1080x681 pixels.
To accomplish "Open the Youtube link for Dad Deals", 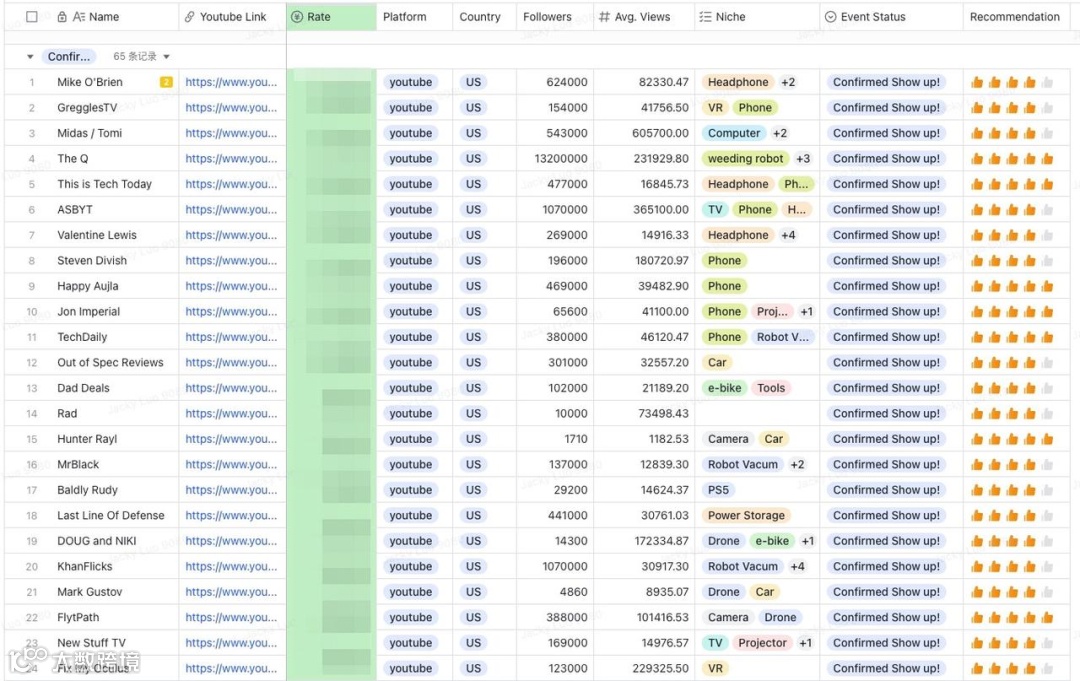I will (x=231, y=388).
